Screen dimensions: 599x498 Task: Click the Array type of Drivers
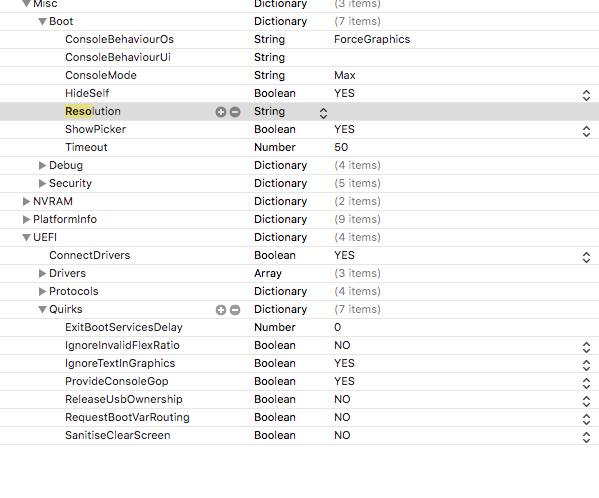(x=268, y=273)
